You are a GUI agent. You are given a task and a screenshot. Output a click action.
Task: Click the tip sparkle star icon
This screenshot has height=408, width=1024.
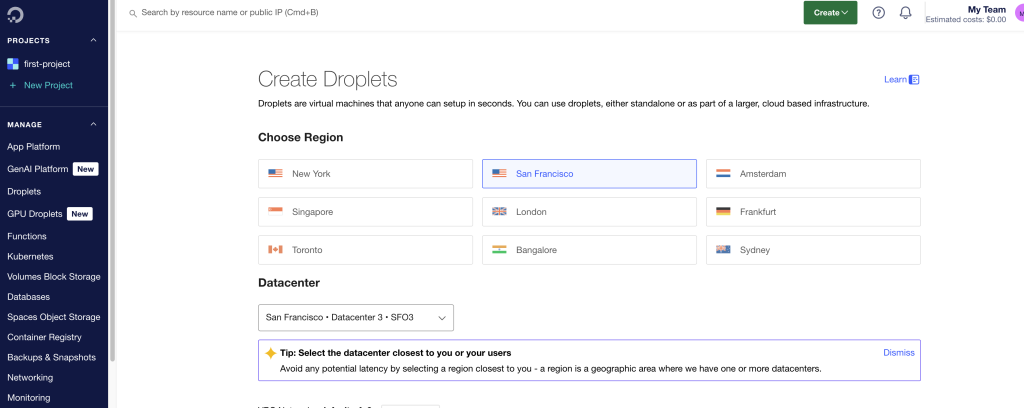pos(270,353)
